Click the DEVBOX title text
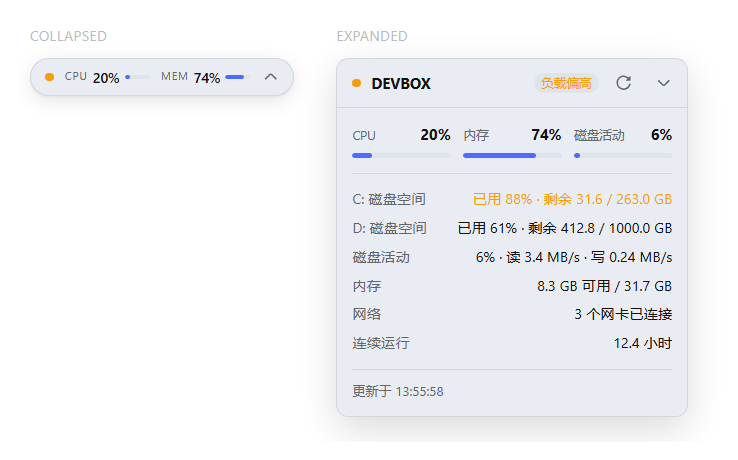 click(401, 83)
